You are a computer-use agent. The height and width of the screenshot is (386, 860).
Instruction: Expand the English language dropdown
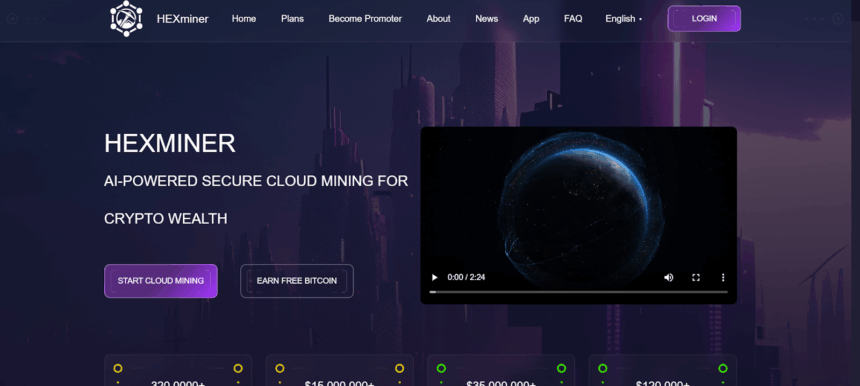point(623,19)
